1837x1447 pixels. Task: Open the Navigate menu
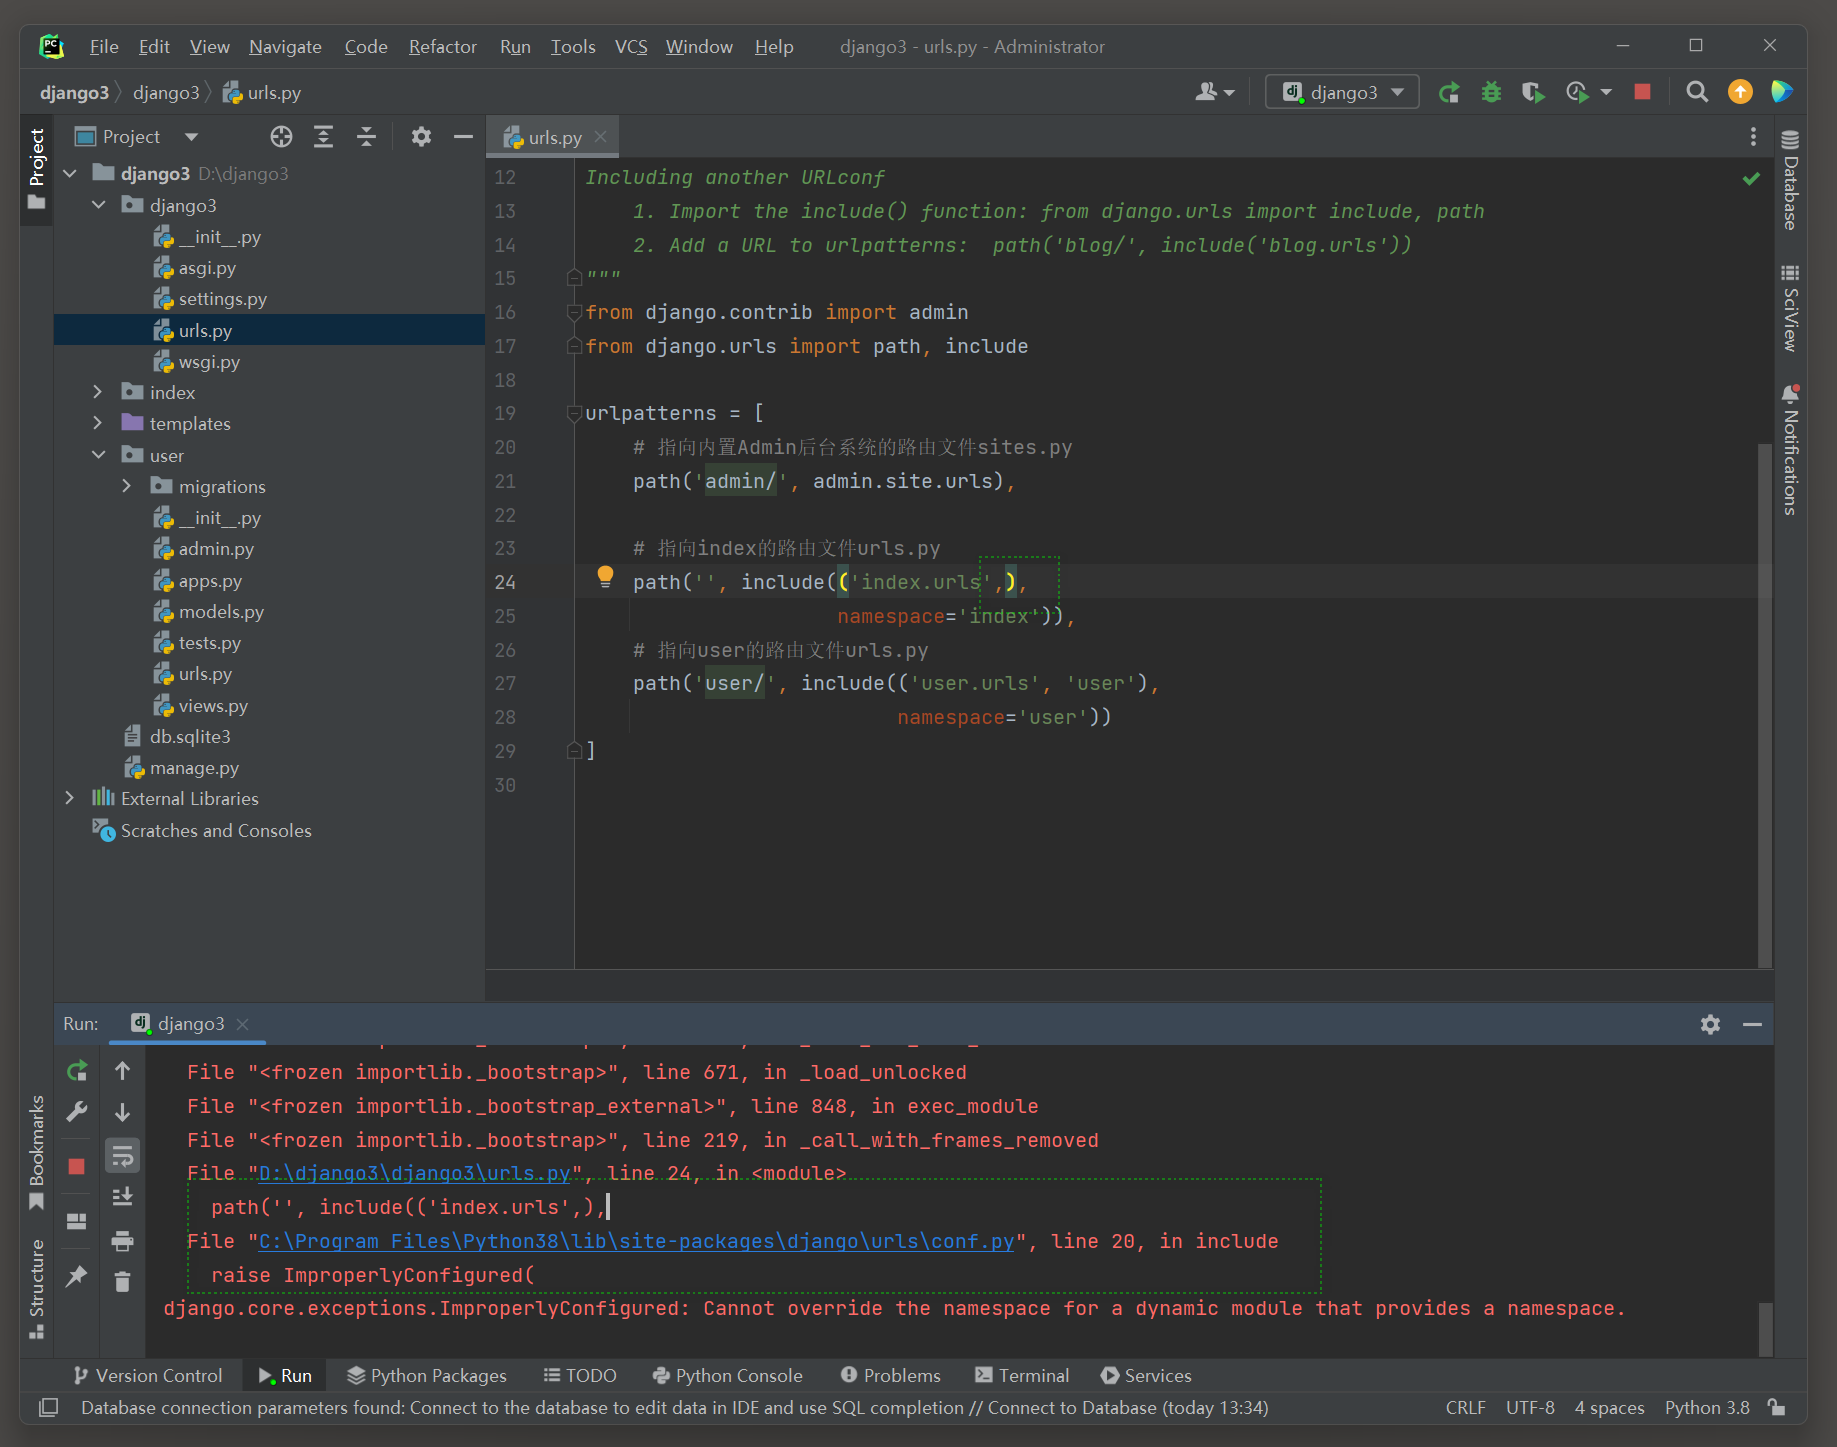coord(285,47)
